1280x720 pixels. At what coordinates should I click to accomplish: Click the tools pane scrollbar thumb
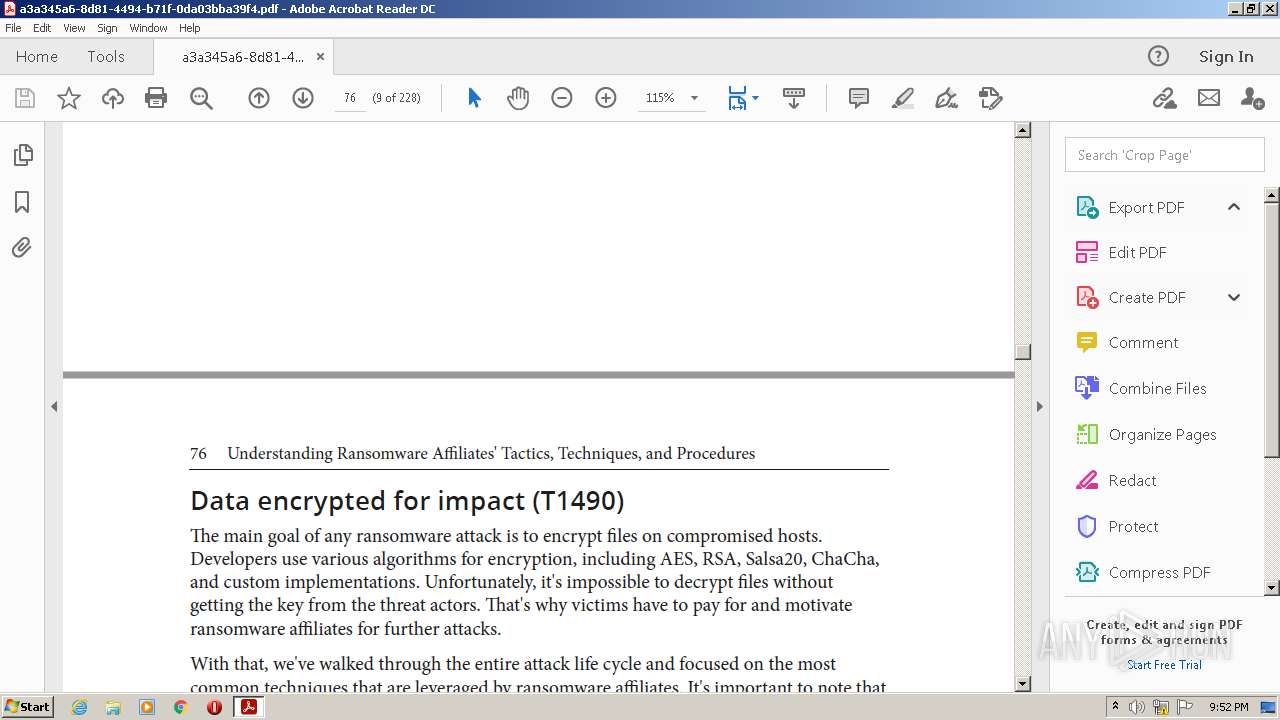click(1272, 330)
